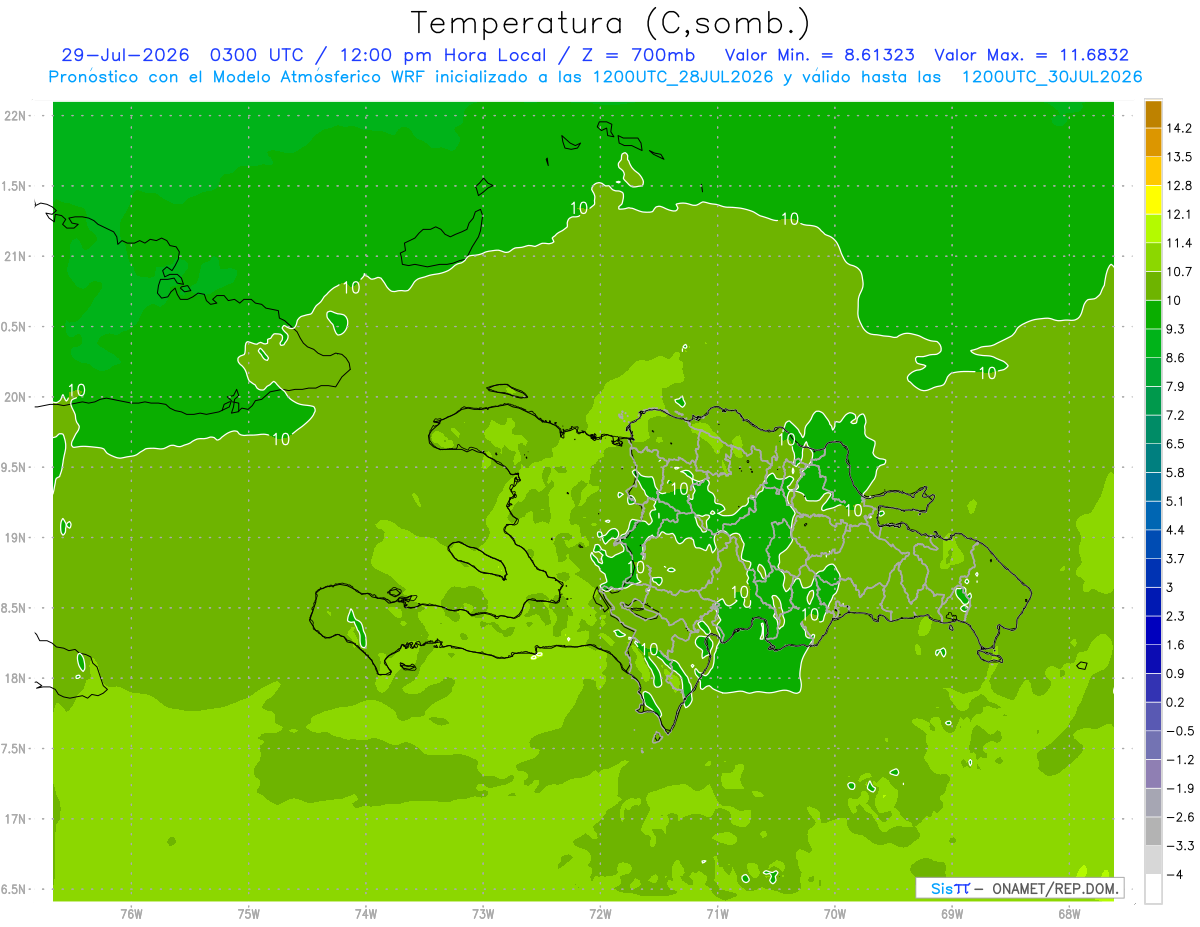Click the "21N" latitude label
This screenshot has height=927, width=1200.
click(x=16, y=257)
